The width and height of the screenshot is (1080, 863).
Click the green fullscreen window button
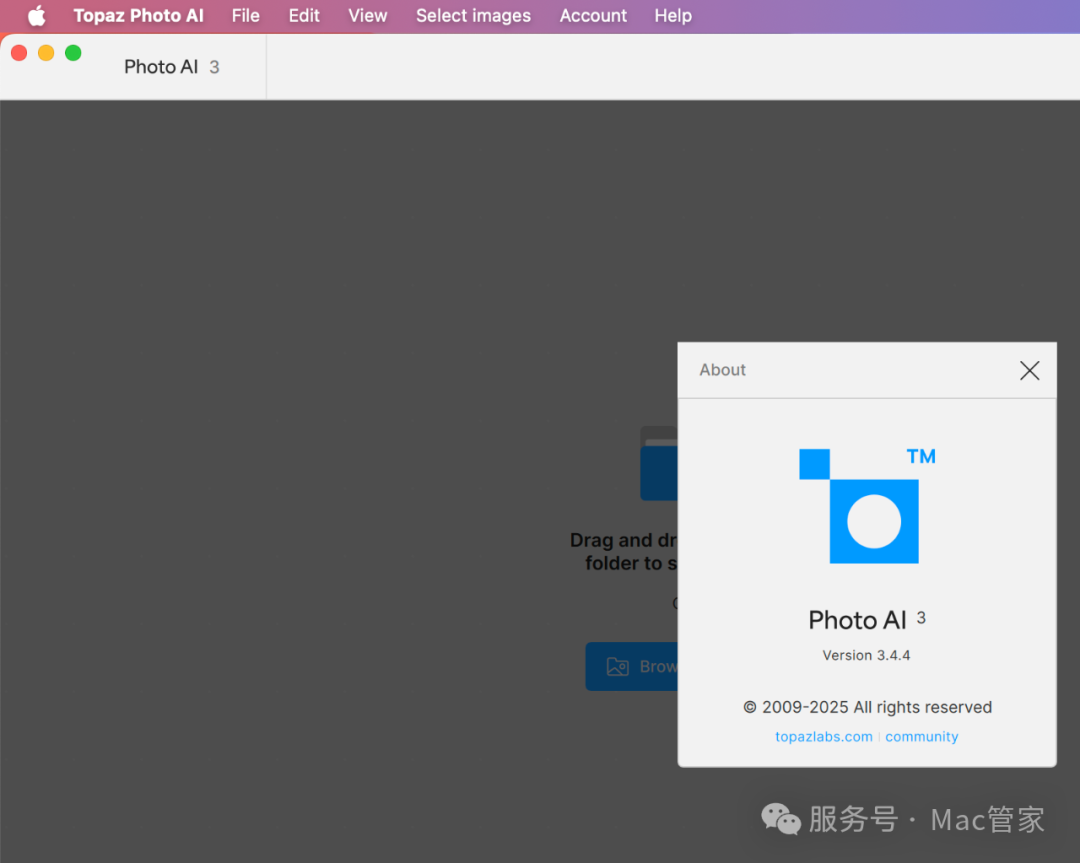pos(73,53)
